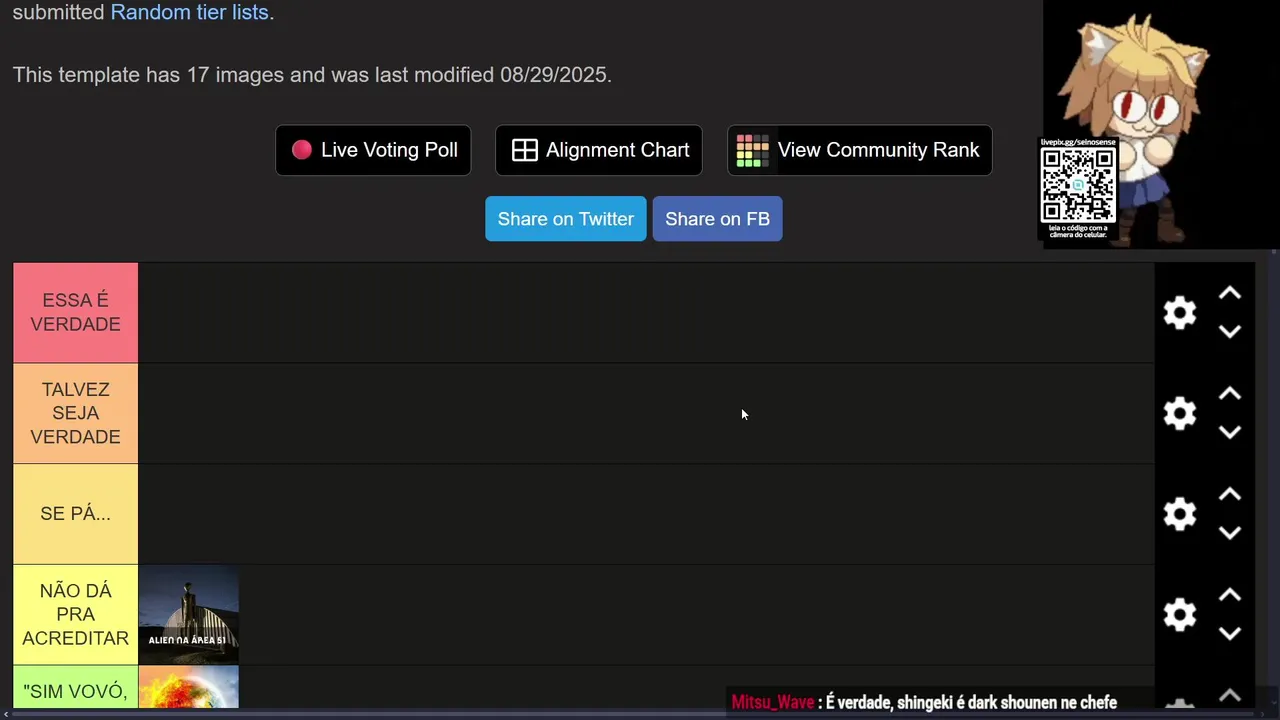
Task: Click the "SIM VOVÓ," green tier label
Action: [75, 688]
